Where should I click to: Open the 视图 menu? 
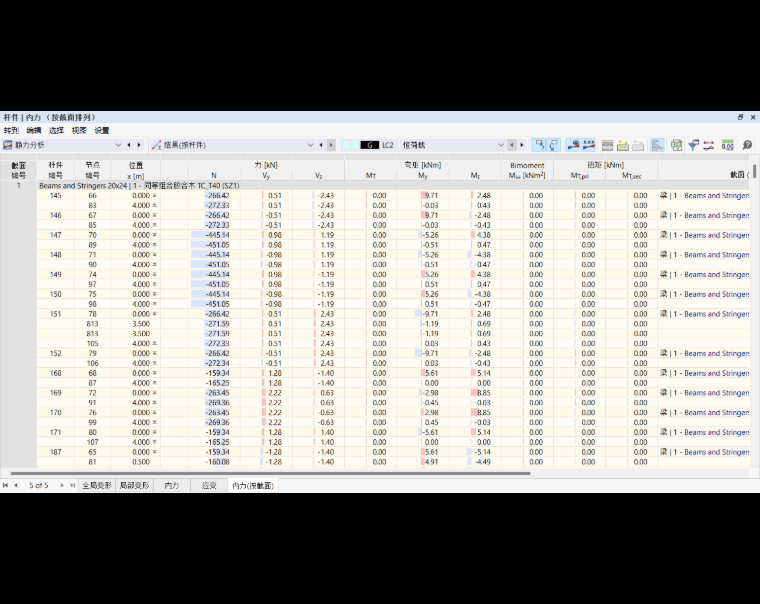click(79, 130)
